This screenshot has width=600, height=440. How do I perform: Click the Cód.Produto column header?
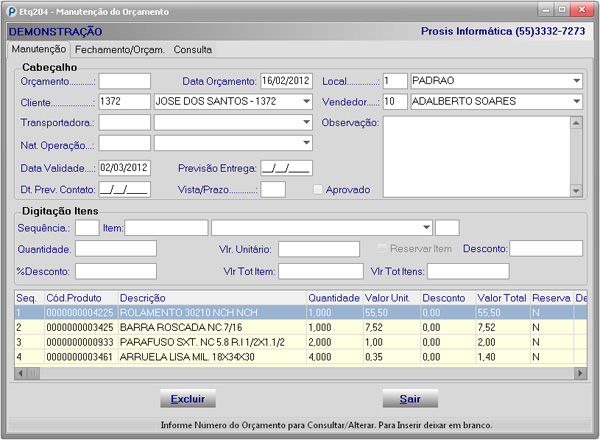pos(81,298)
